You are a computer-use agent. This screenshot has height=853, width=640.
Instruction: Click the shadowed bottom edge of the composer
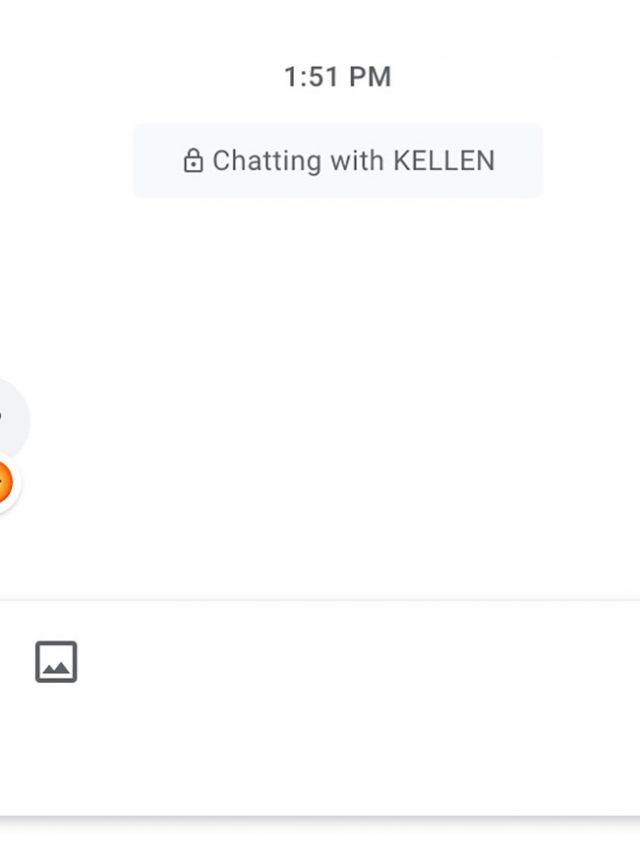pyautogui.click(x=320, y=816)
